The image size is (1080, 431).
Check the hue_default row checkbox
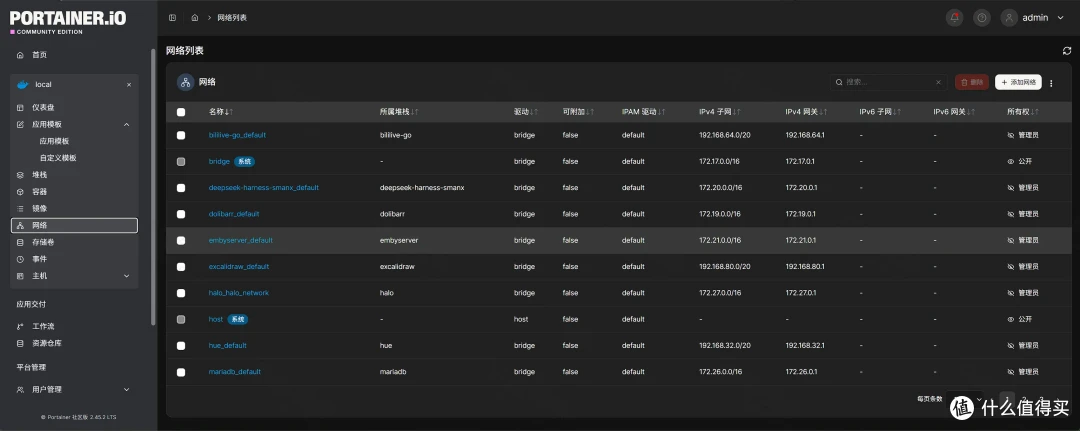tap(181, 346)
